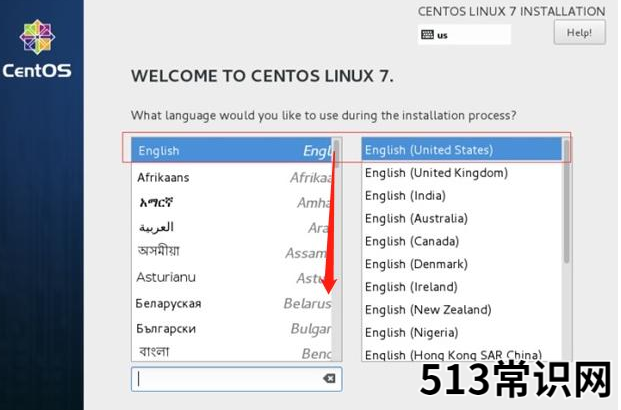Choose English (Australia) locale
The width and height of the screenshot is (621, 410).
coord(462,218)
